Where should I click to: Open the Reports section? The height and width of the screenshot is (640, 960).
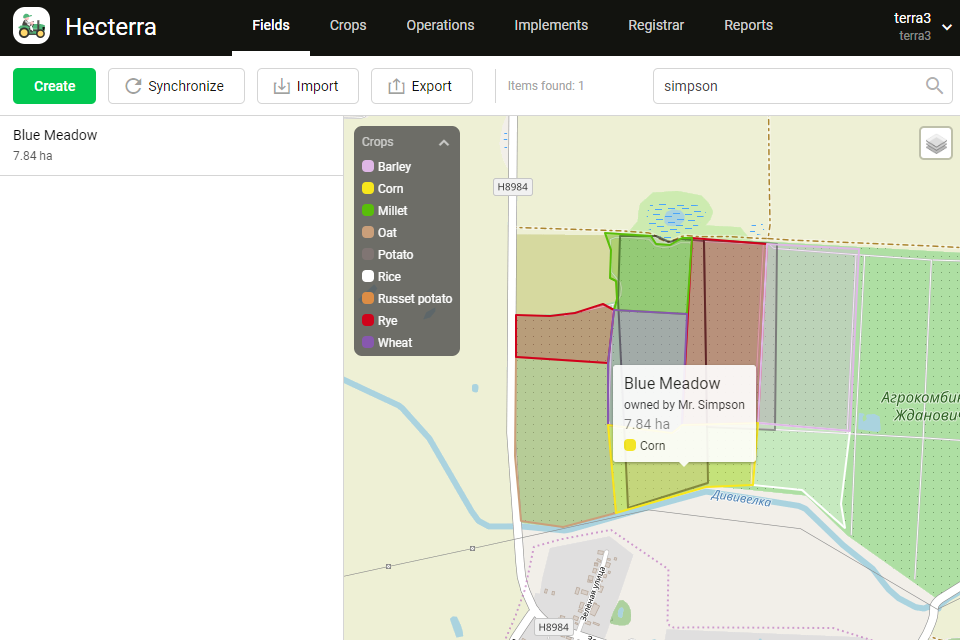point(748,26)
